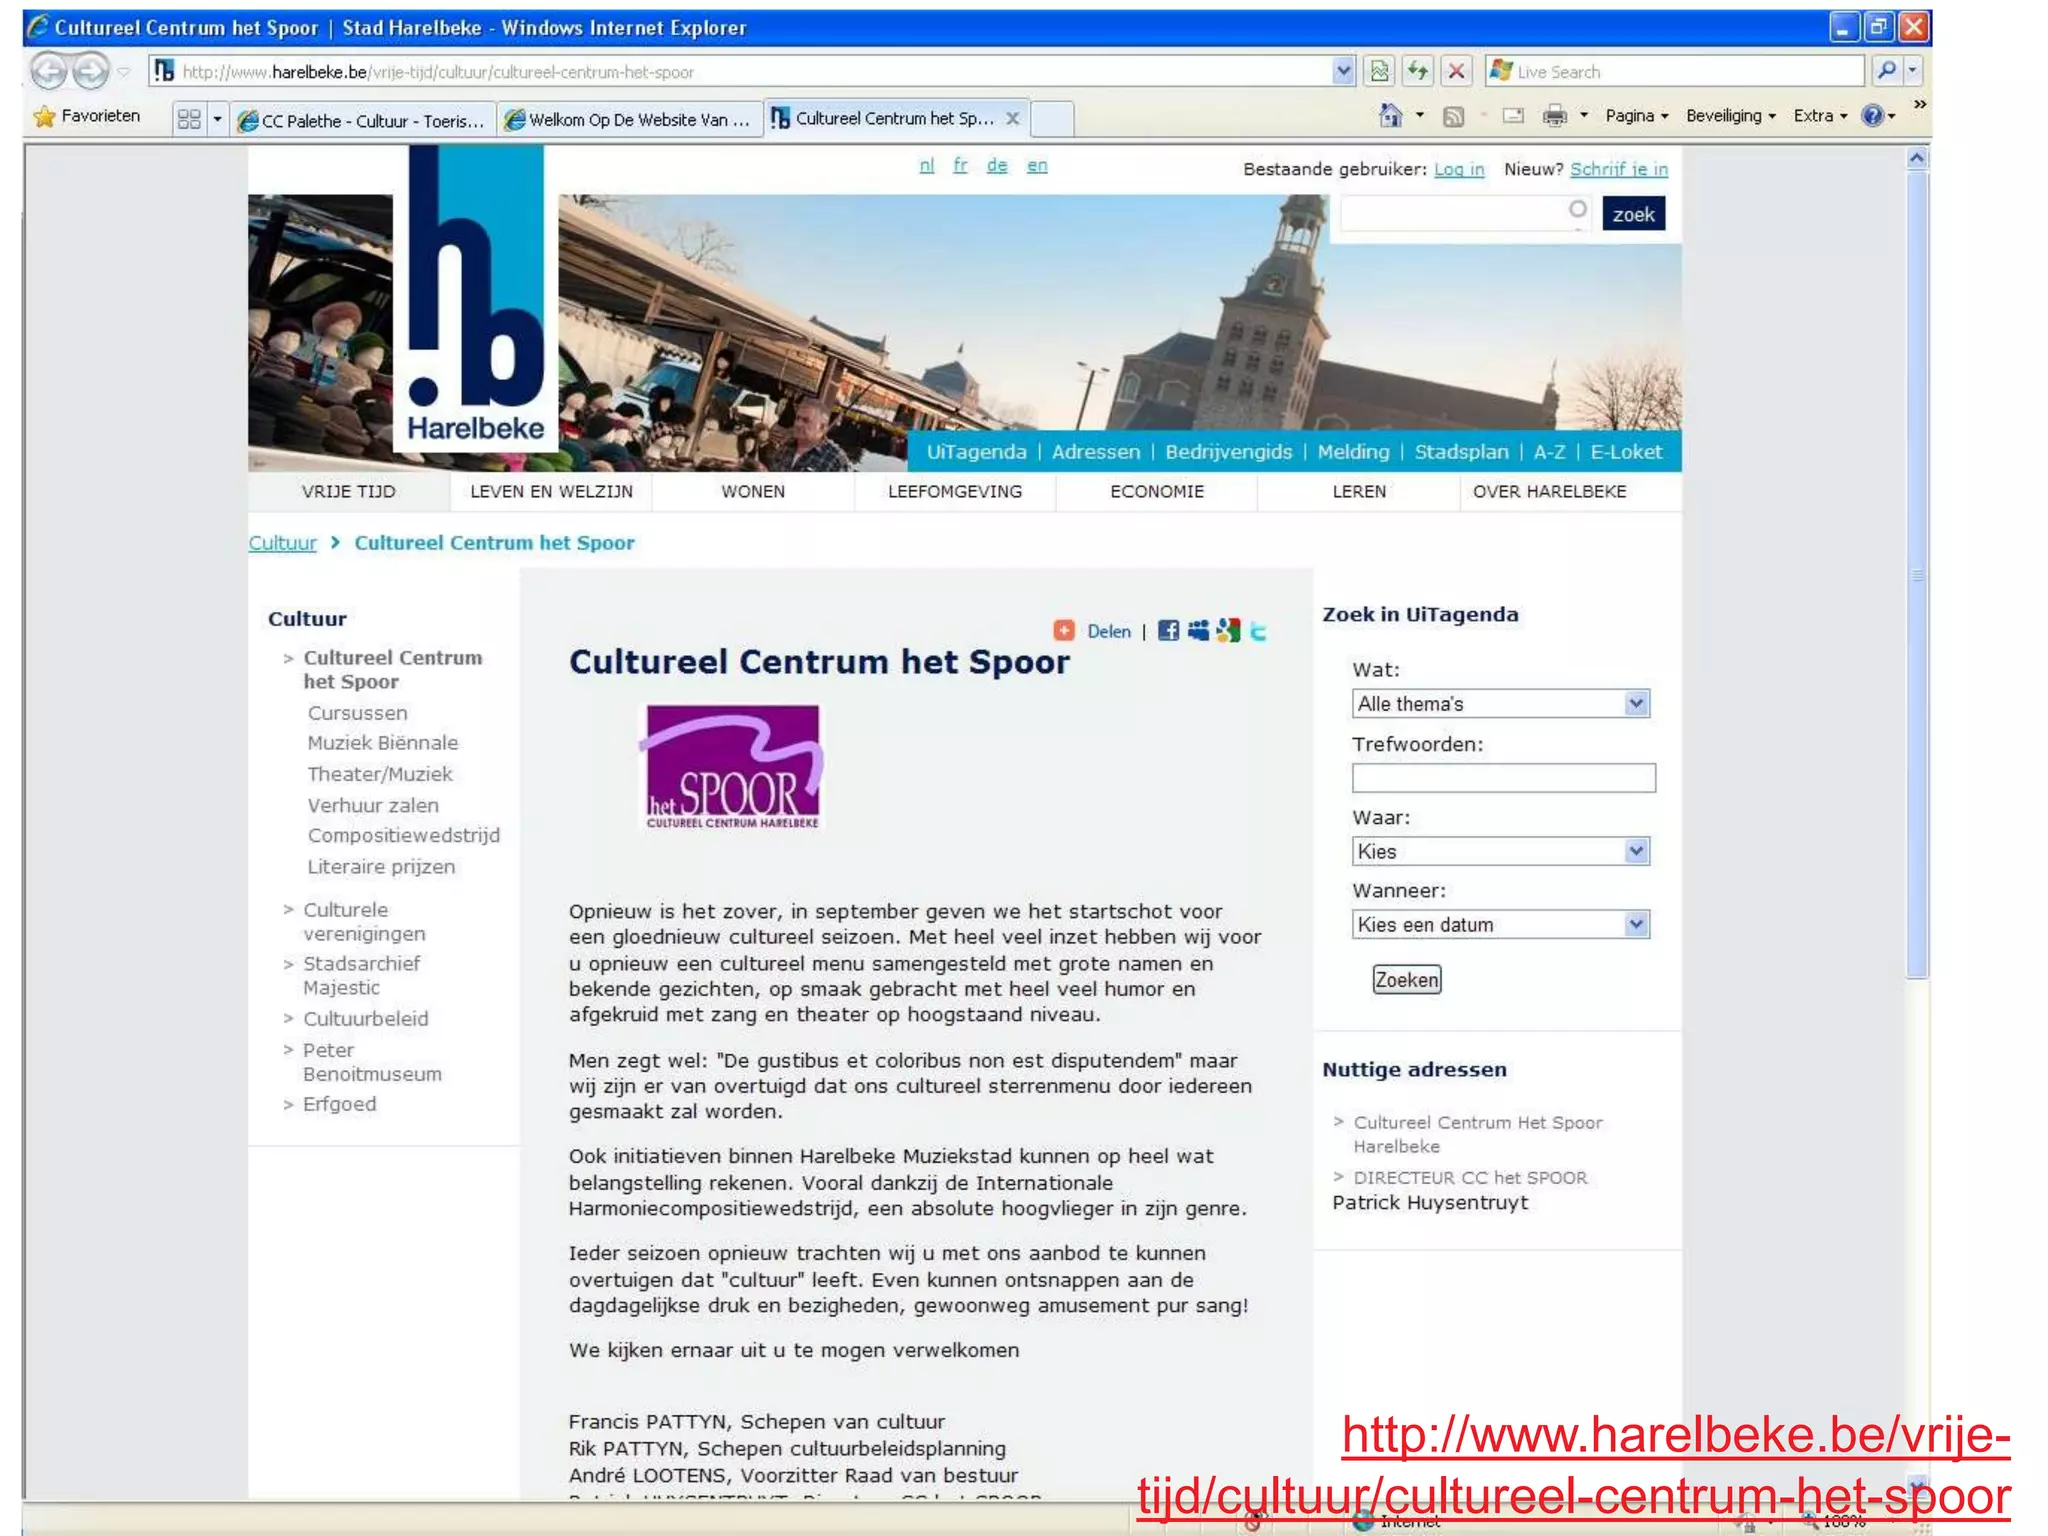
Task: Click the red Stop loading icon
Action: (x=1456, y=71)
